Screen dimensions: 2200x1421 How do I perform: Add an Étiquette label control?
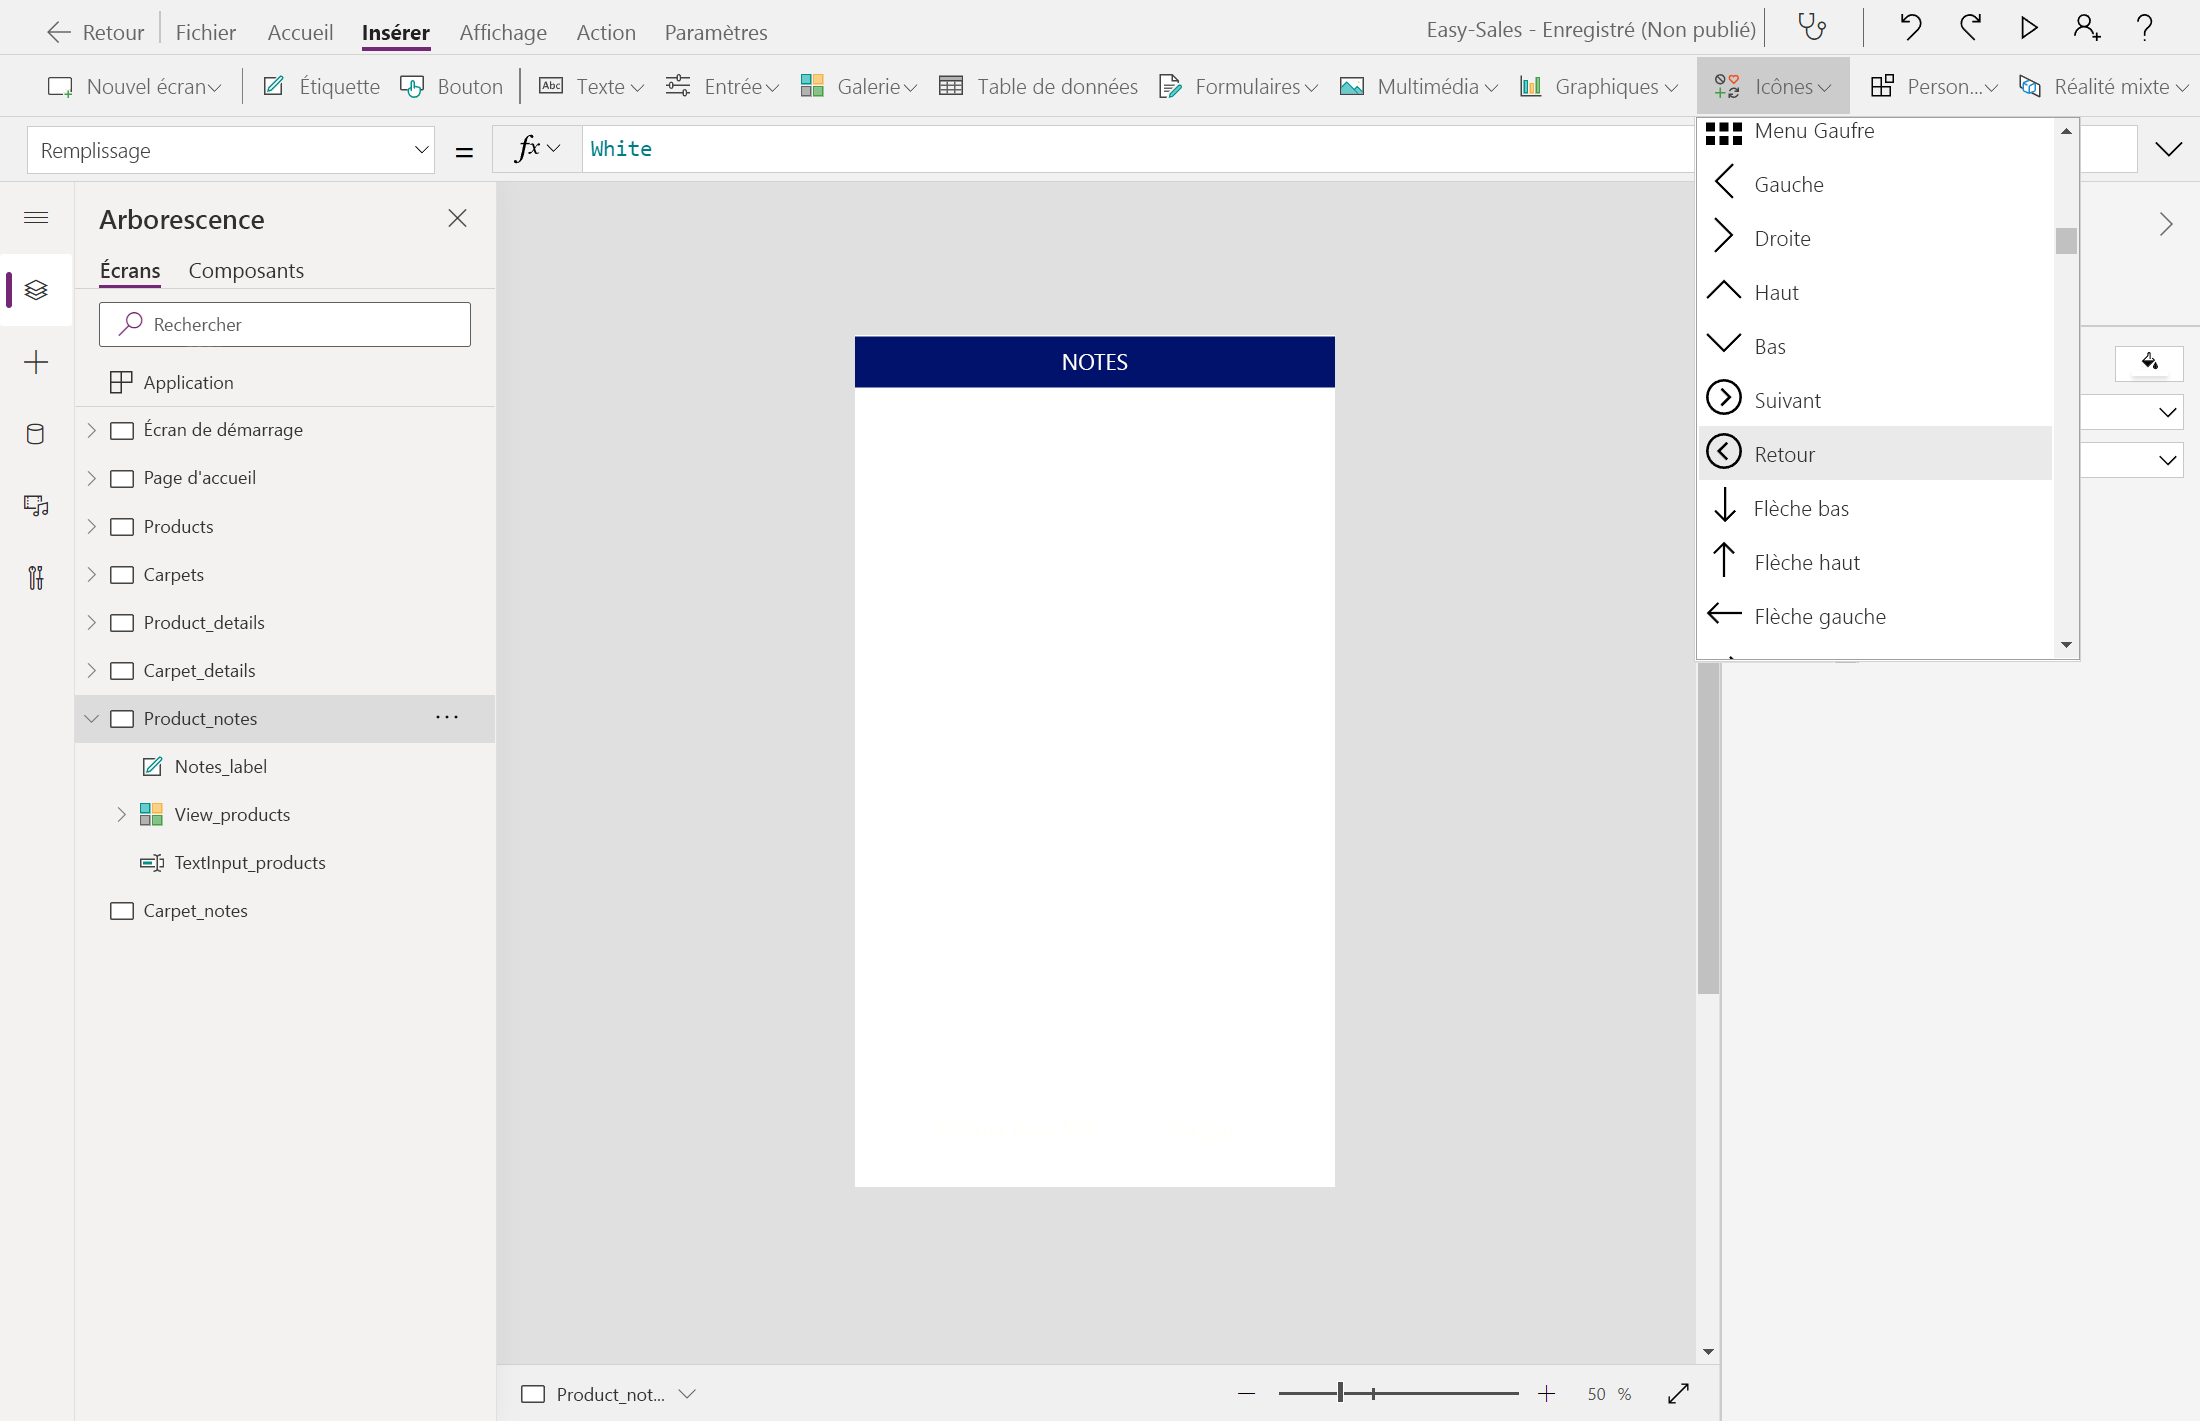coord(321,86)
